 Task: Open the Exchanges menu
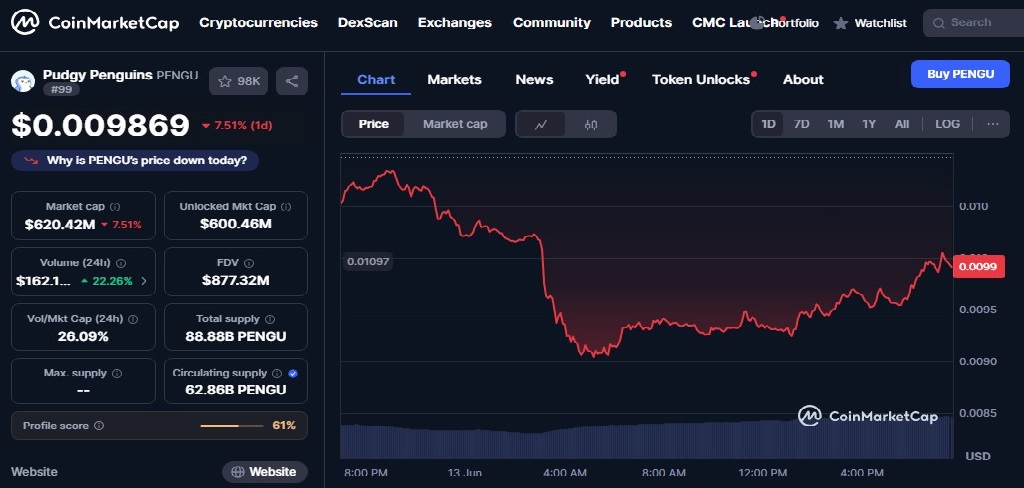pyautogui.click(x=455, y=23)
